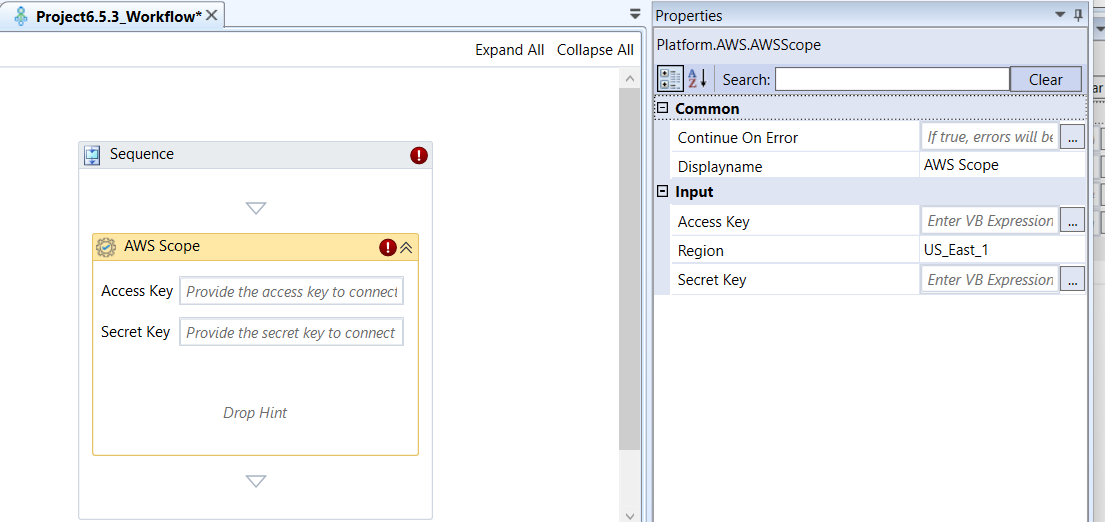Open the Access Key expression editor button
The width and height of the screenshot is (1105, 522).
tap(1072, 221)
